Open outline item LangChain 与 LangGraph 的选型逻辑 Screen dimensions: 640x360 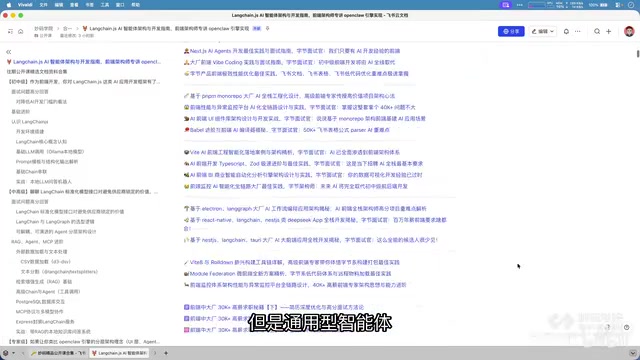55,222
